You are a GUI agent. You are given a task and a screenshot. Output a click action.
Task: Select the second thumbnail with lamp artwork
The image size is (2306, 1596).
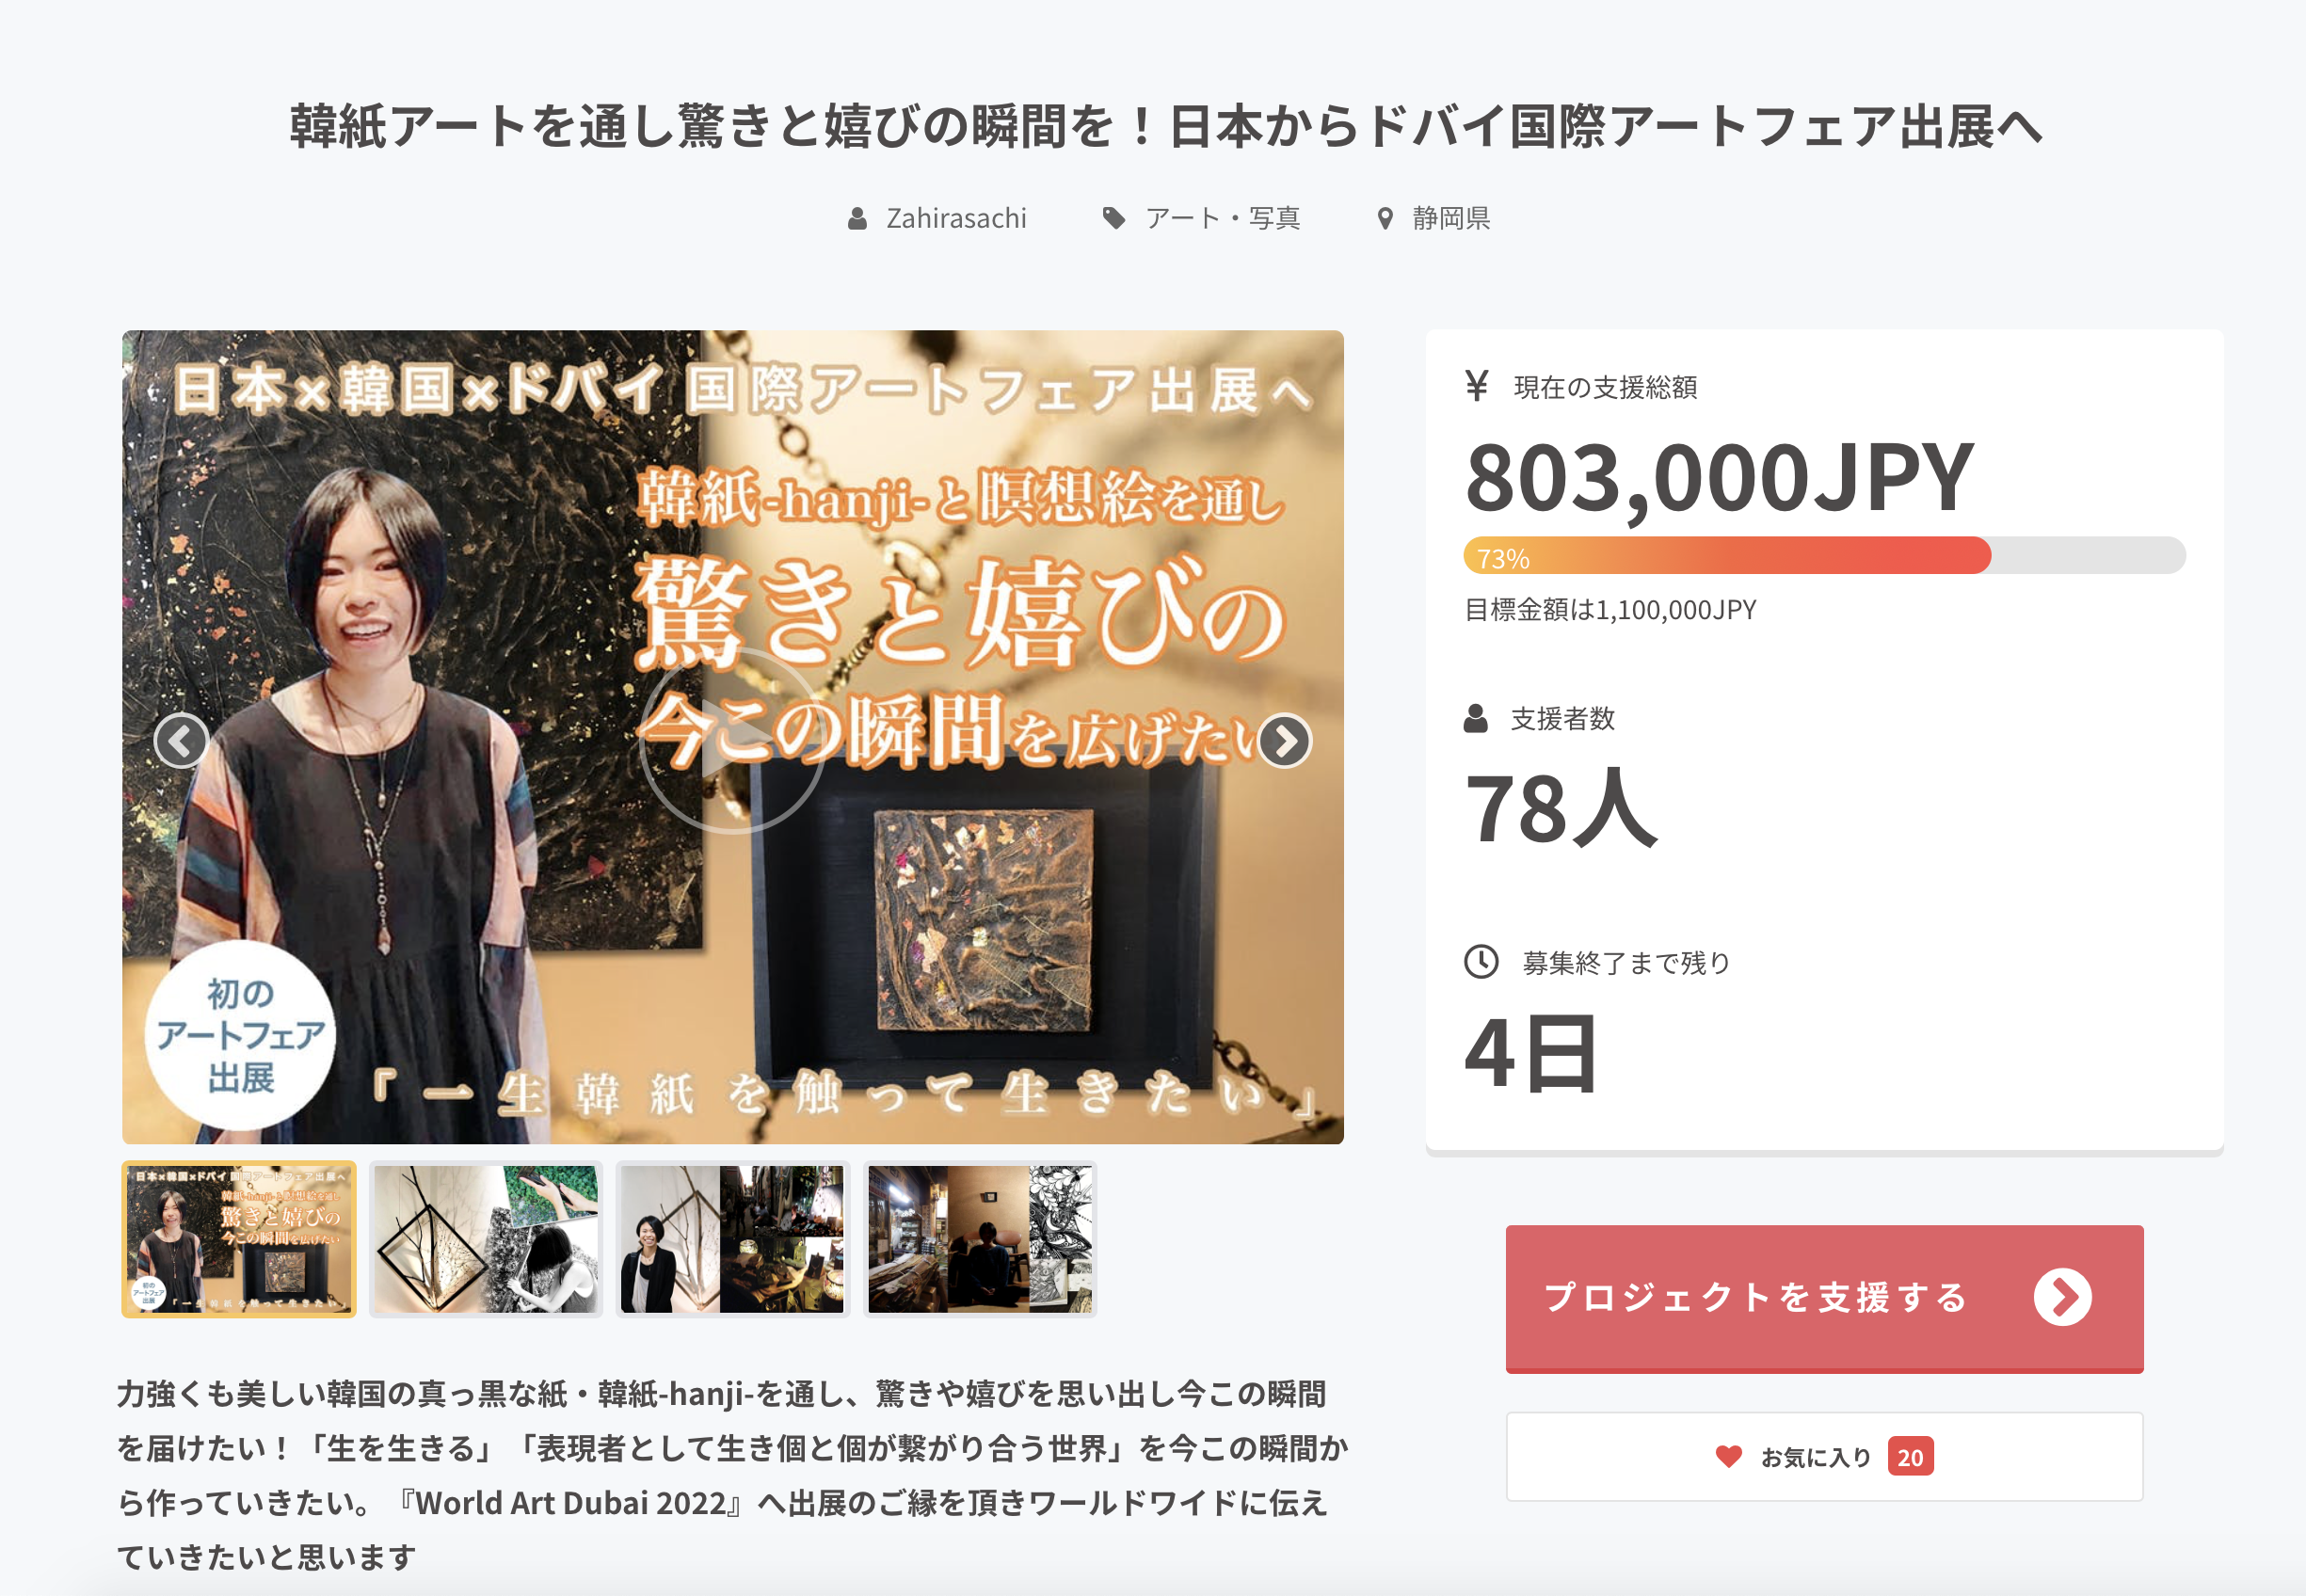tap(486, 1239)
